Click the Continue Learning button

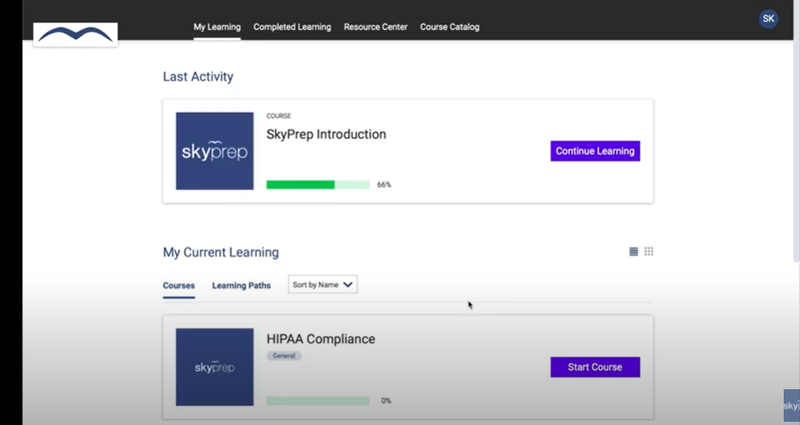[595, 151]
